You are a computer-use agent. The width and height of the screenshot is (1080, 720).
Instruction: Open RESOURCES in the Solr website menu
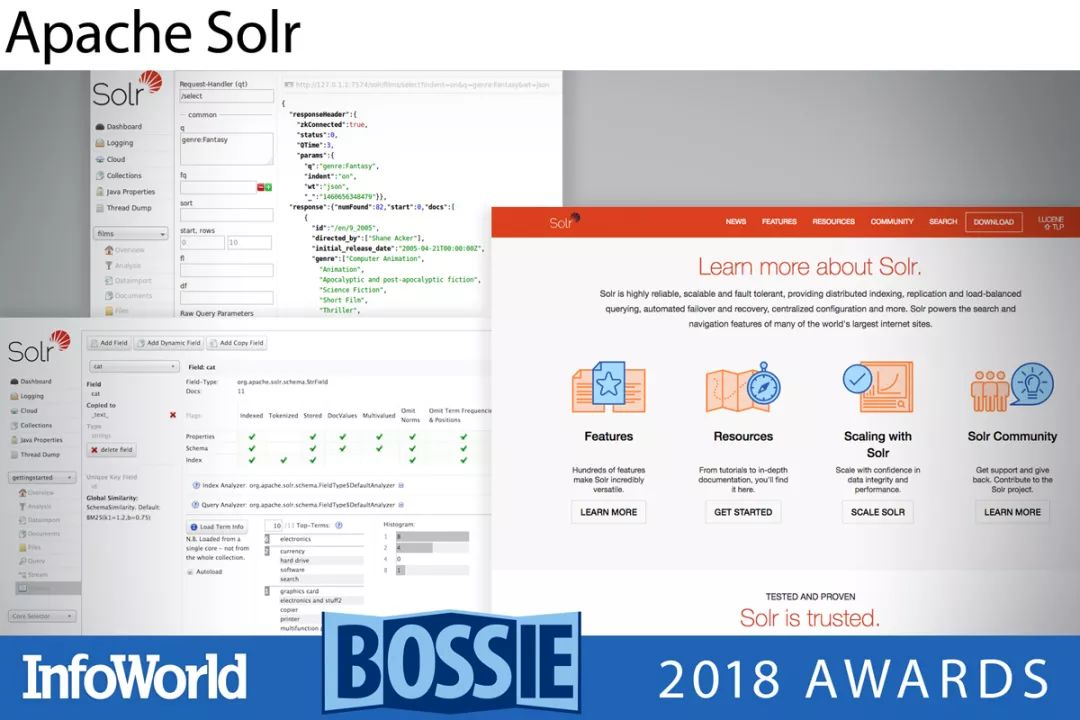[x=833, y=222]
